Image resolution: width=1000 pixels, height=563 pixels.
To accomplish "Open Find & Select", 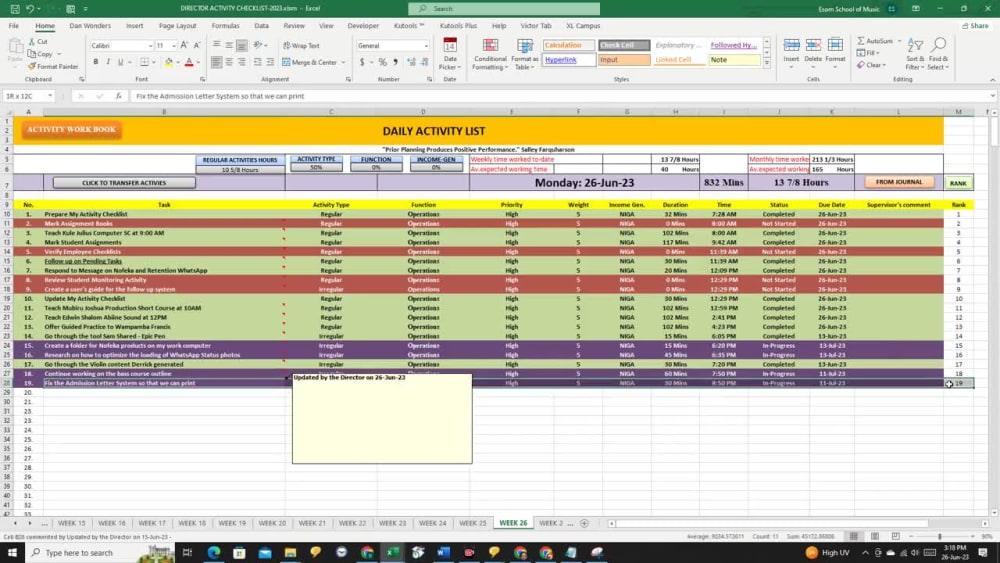I will click(x=938, y=54).
